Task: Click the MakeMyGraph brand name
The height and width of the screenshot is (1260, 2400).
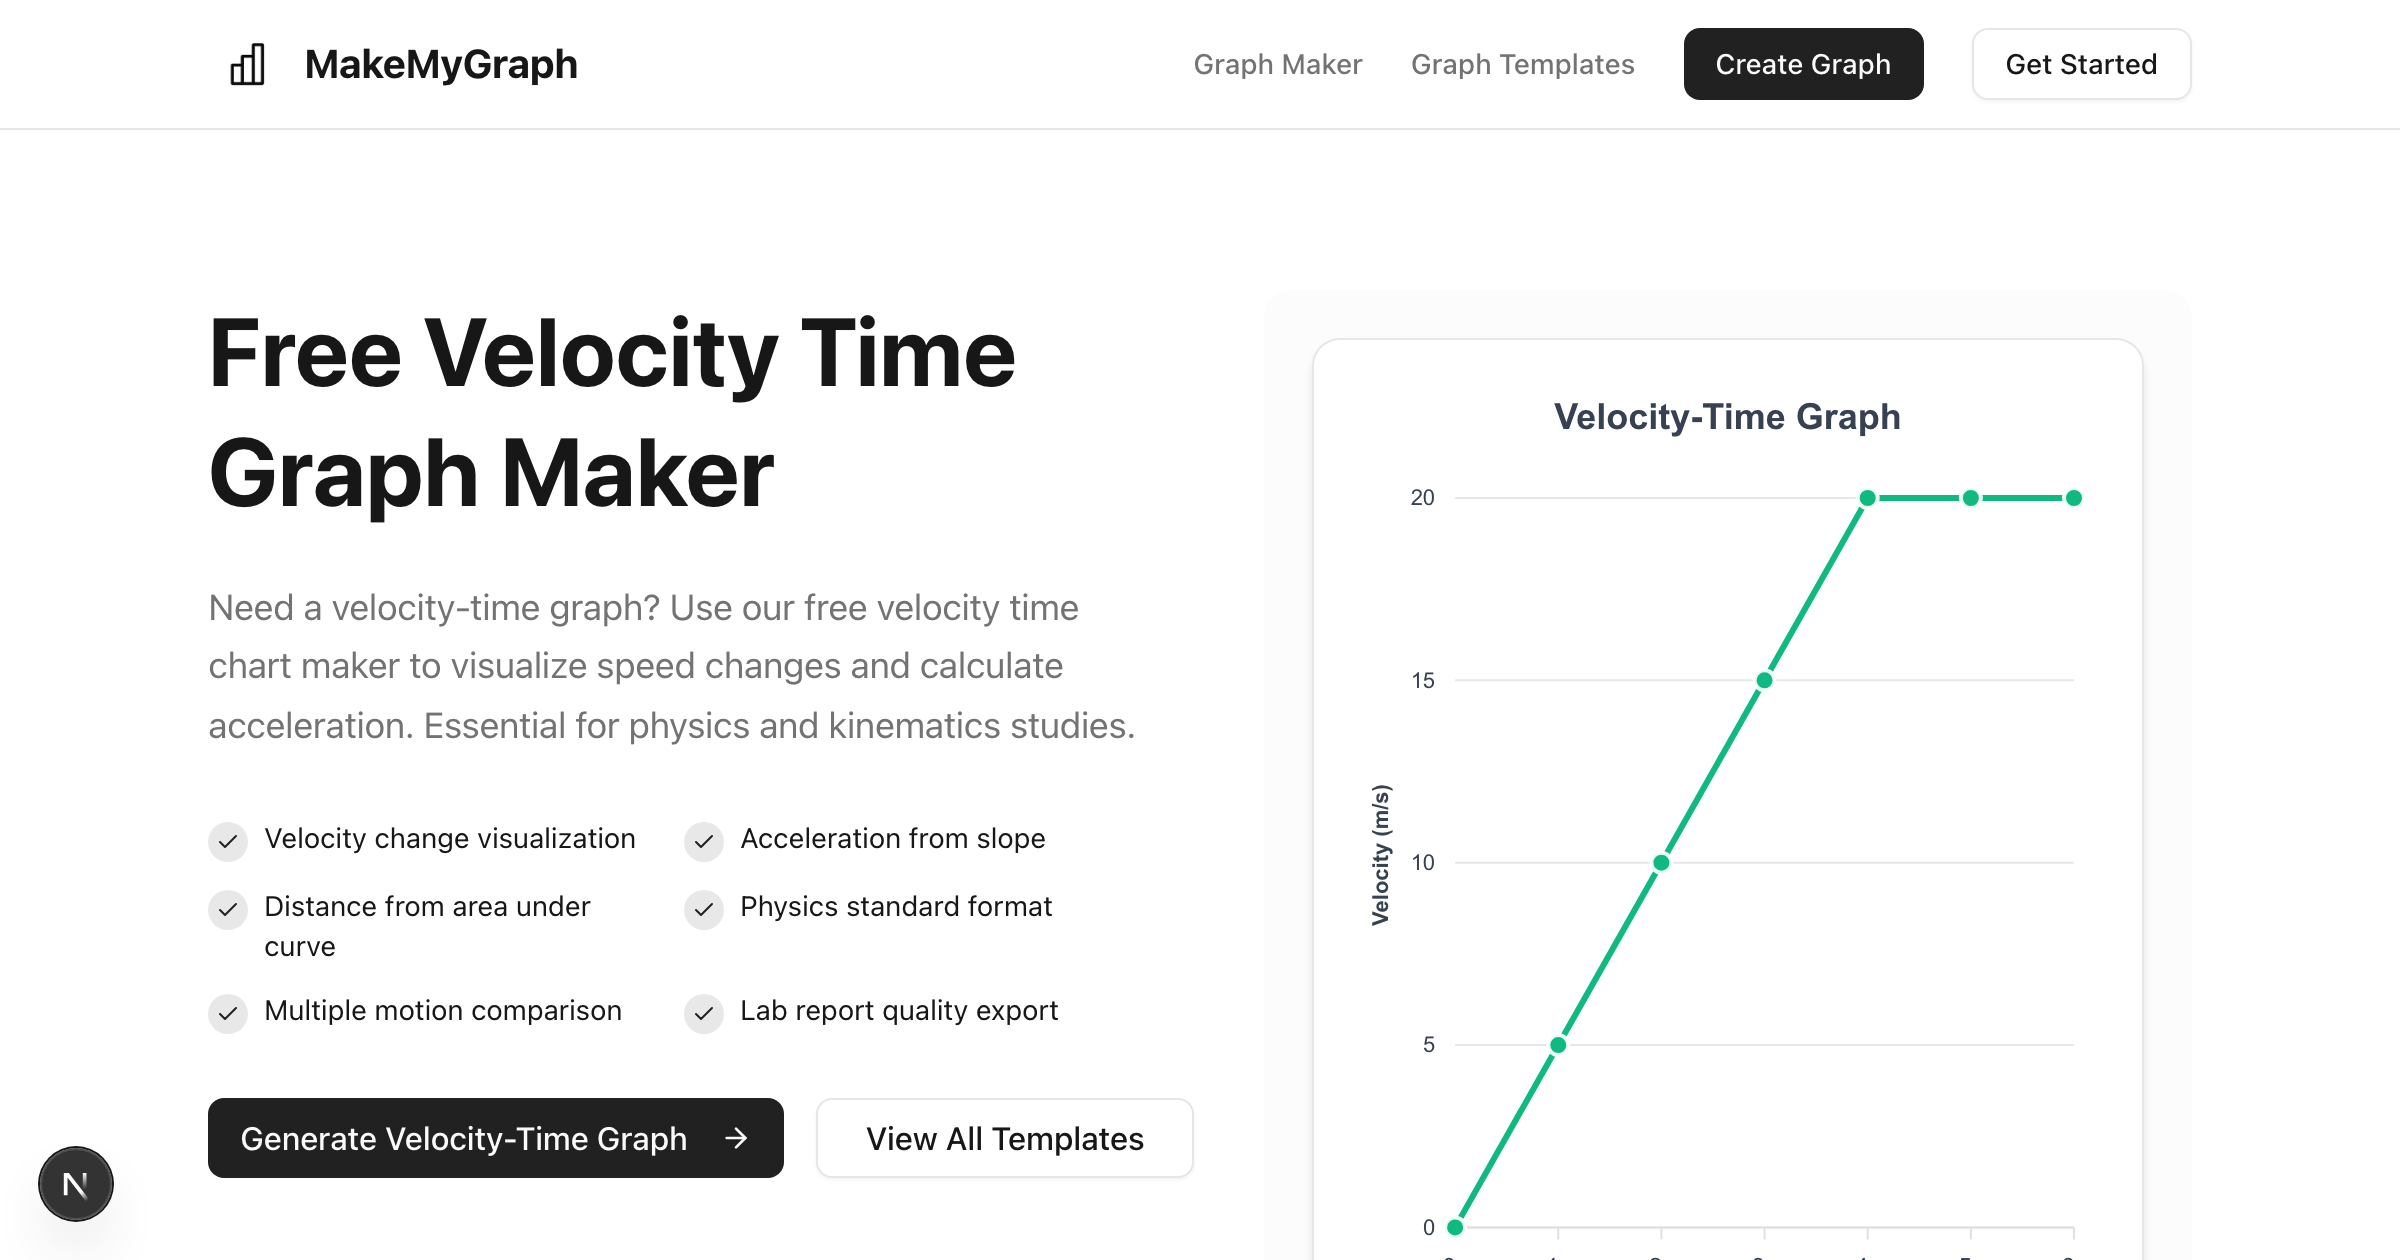Action: click(x=441, y=65)
